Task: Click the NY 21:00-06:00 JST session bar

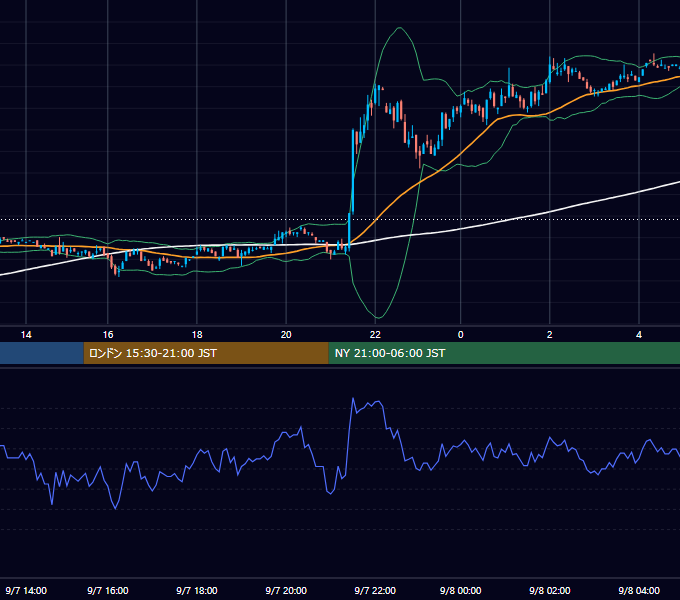Action: tap(504, 353)
